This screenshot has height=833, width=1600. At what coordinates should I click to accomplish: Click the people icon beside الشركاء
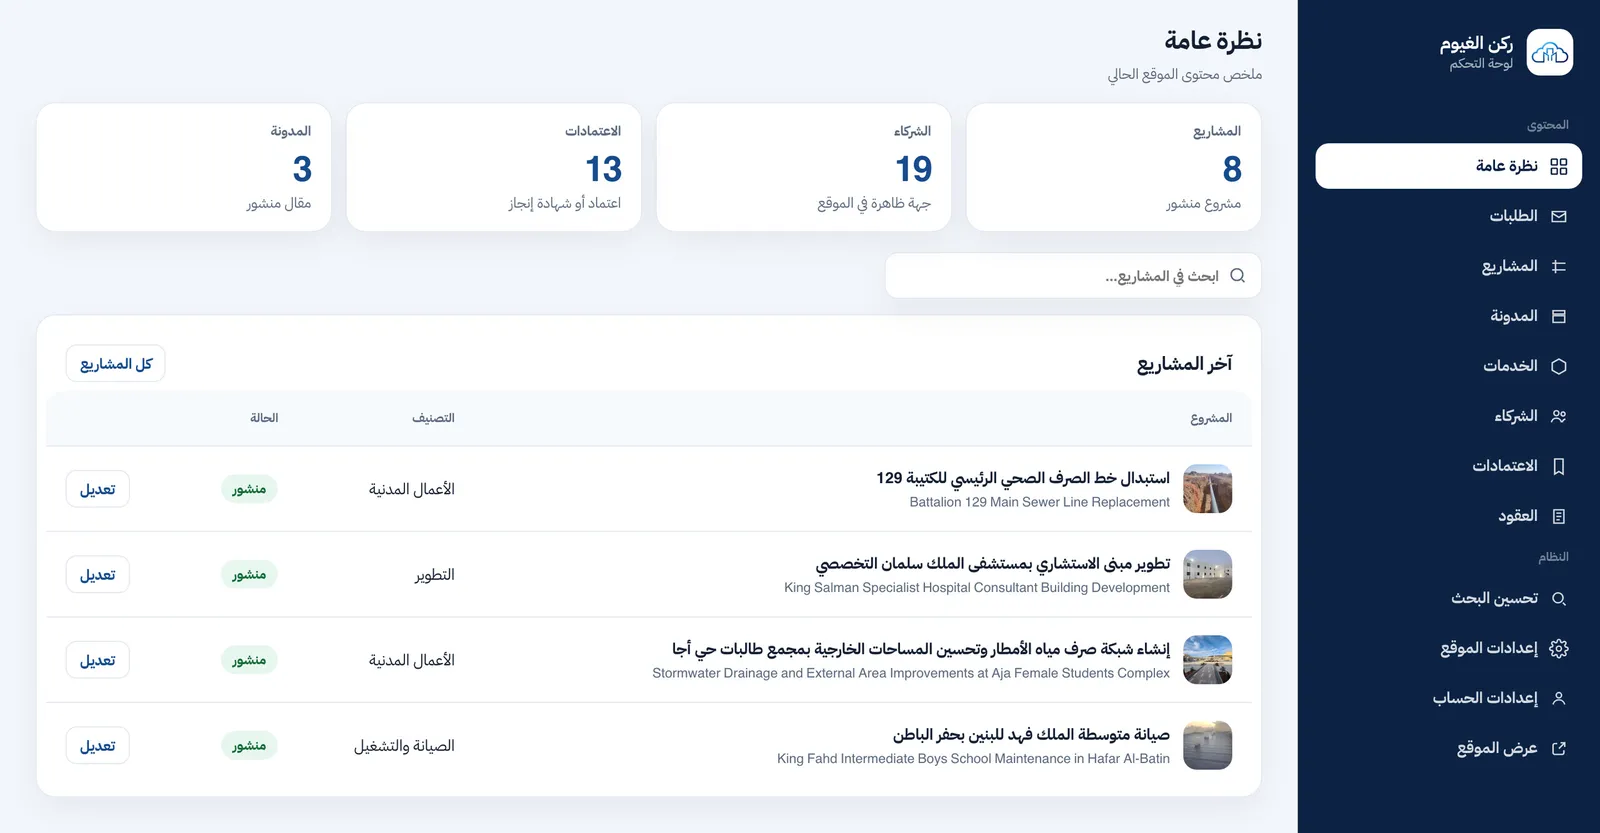pos(1558,416)
